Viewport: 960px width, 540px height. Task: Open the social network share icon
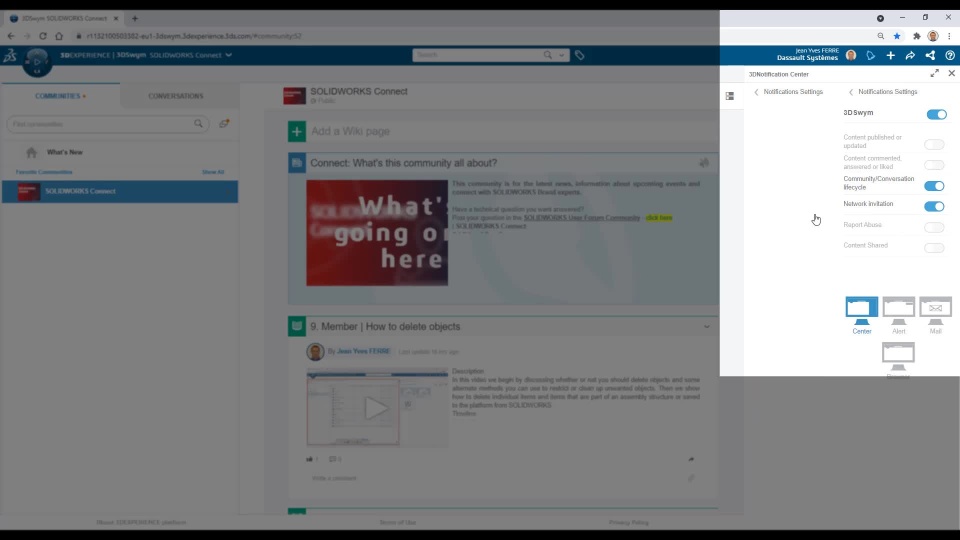coord(930,56)
